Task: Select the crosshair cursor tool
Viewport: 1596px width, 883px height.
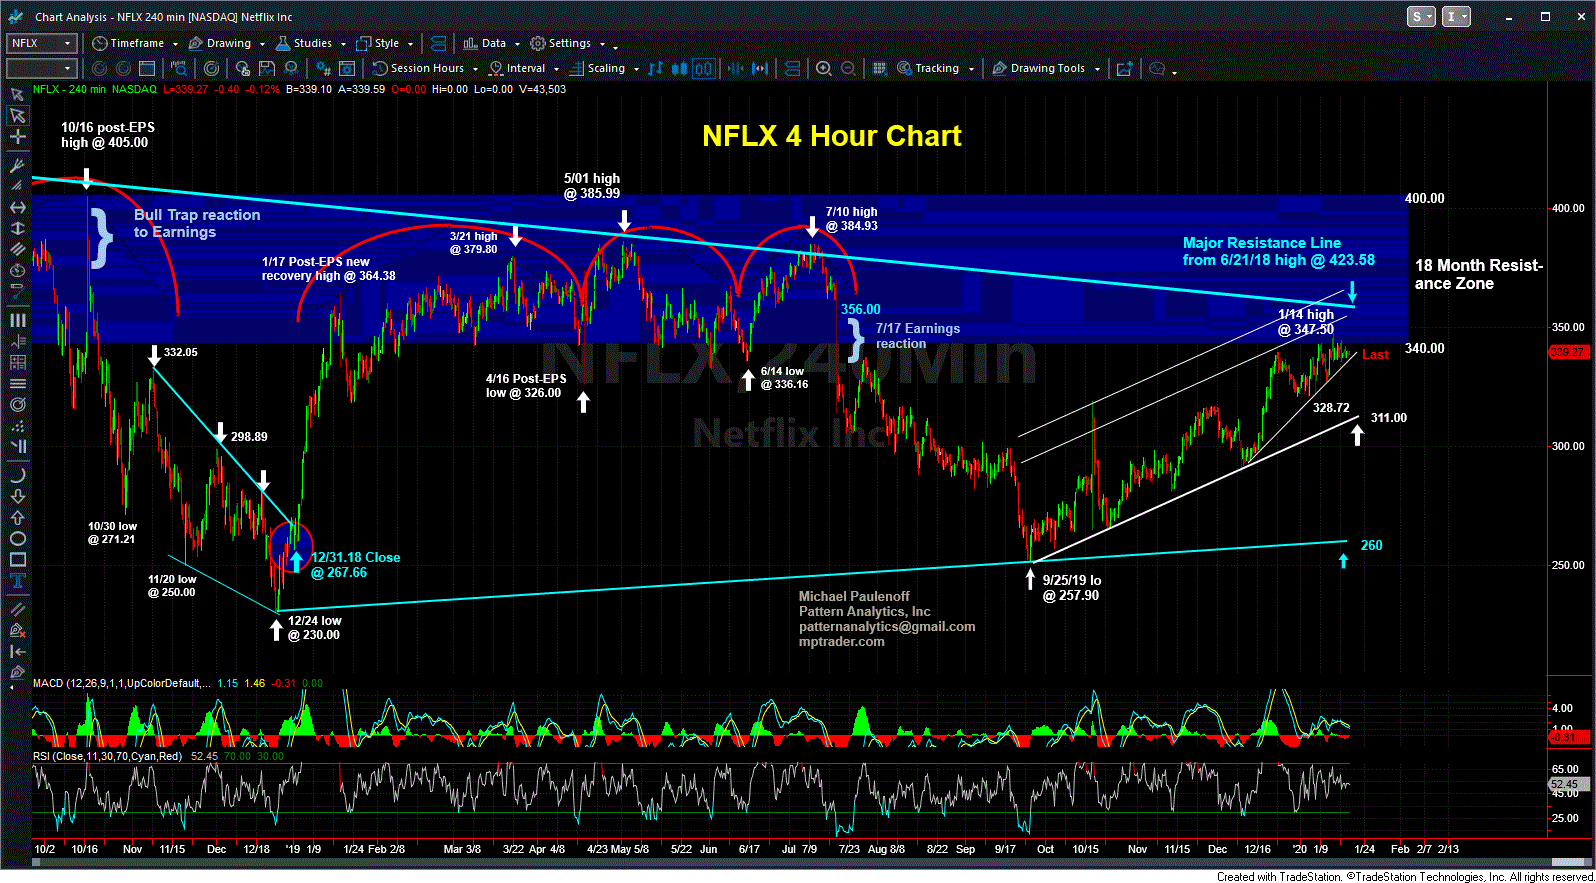Action: (17, 137)
